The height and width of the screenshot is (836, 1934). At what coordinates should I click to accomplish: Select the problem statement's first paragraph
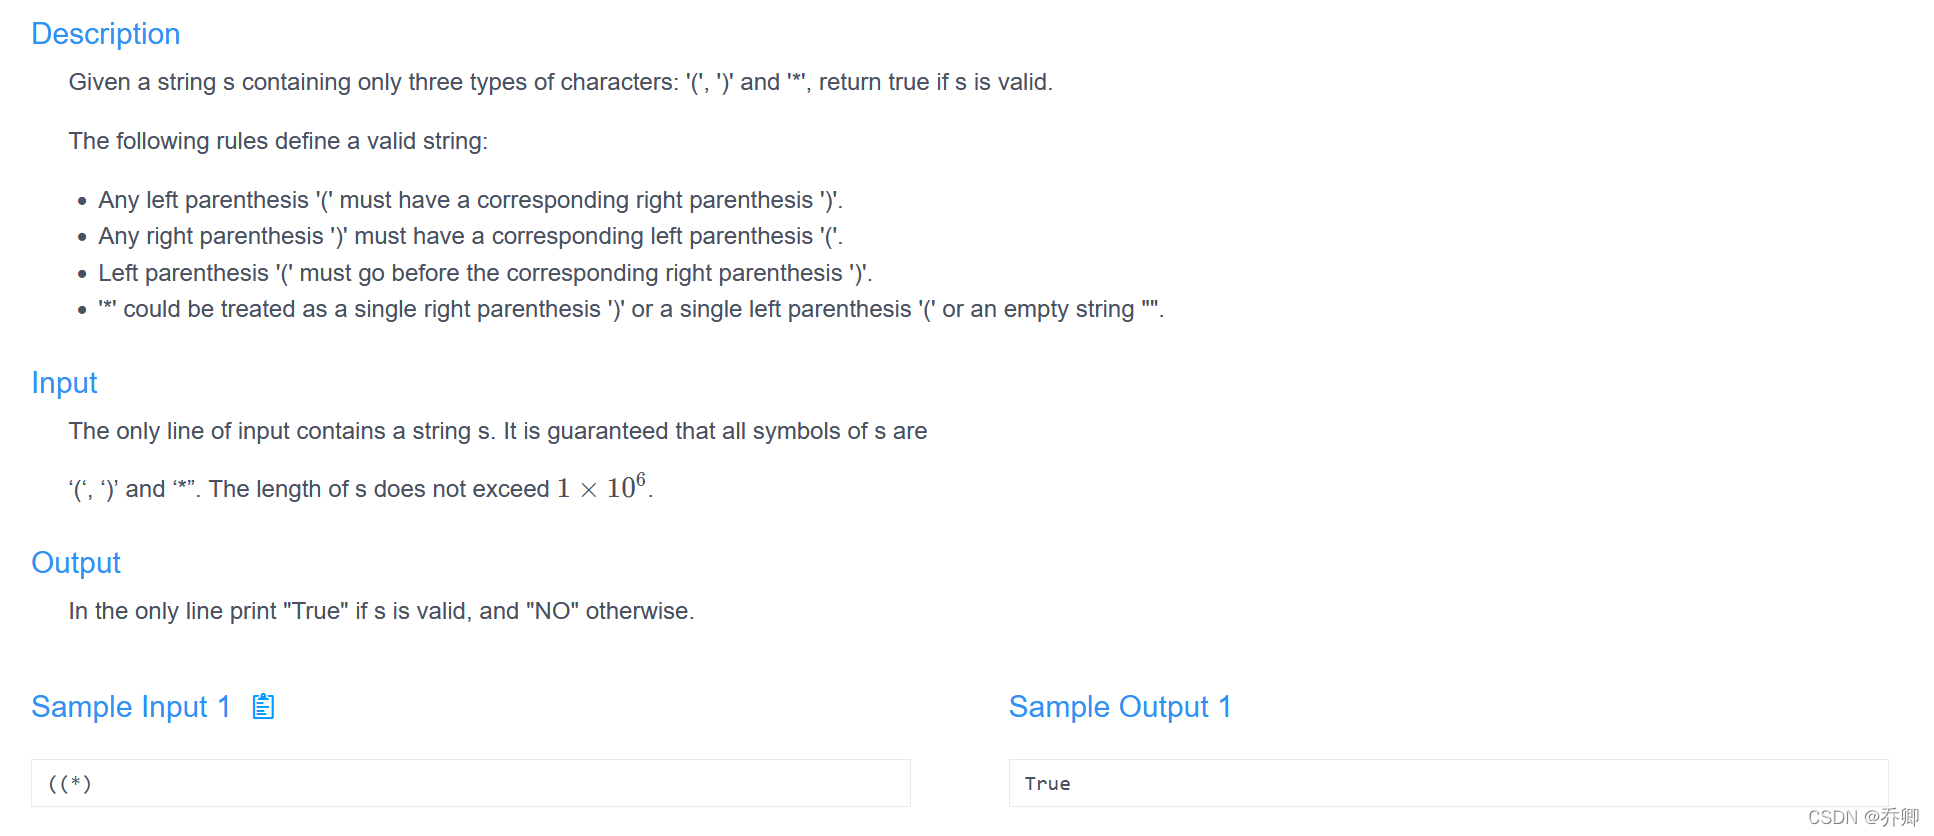tap(560, 82)
